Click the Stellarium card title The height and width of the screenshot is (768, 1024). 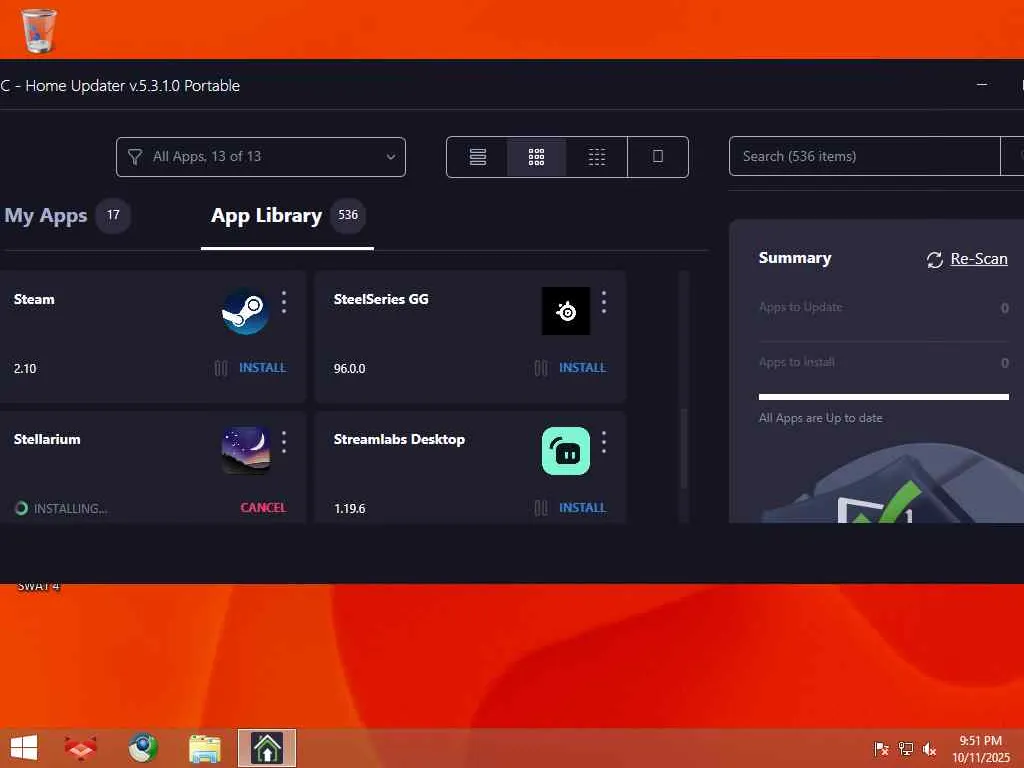(47, 439)
